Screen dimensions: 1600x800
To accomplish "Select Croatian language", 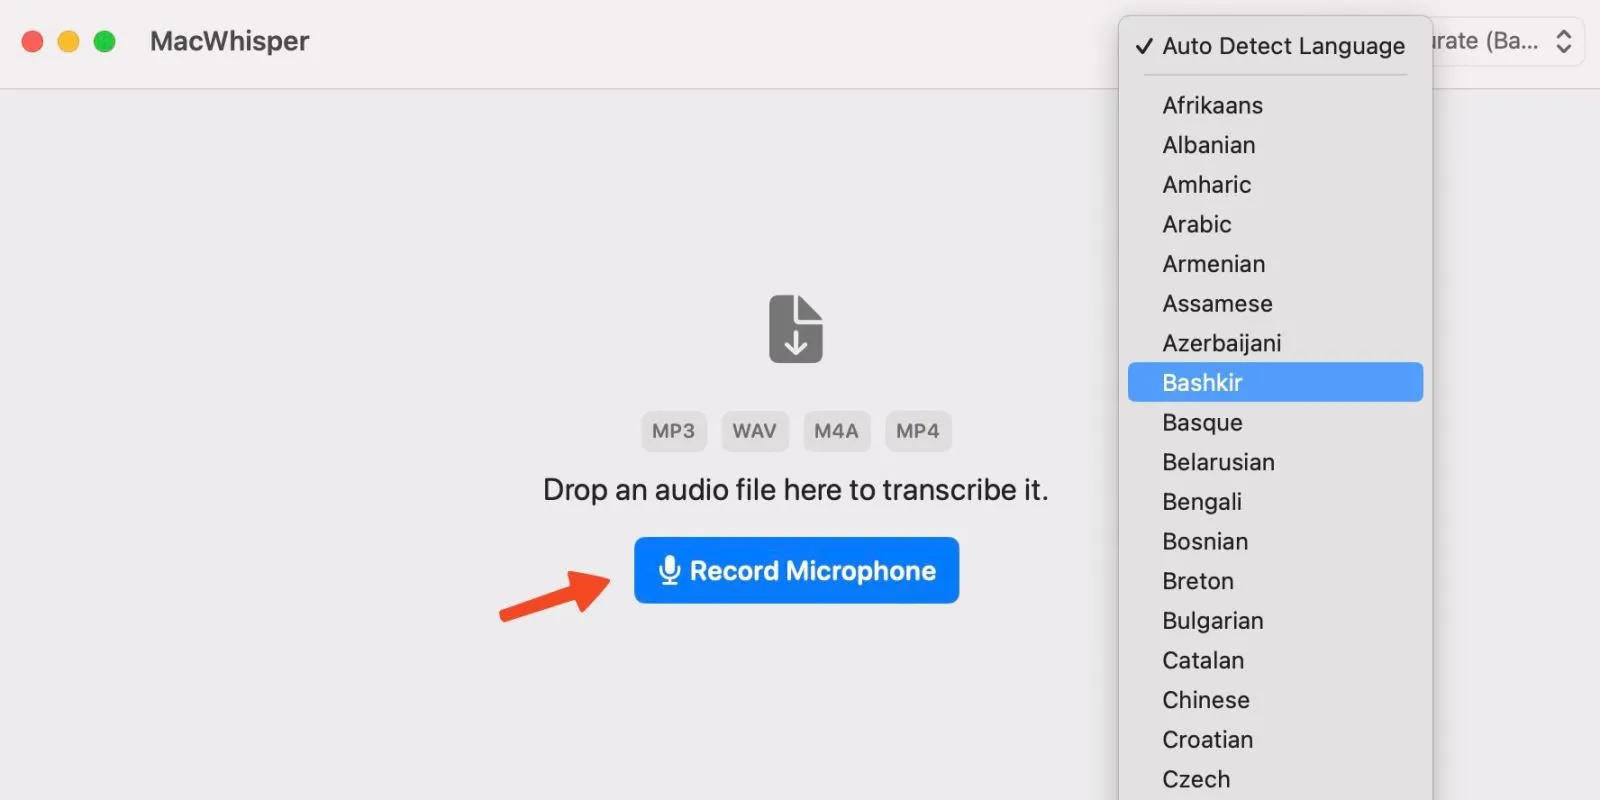I will (1275, 740).
